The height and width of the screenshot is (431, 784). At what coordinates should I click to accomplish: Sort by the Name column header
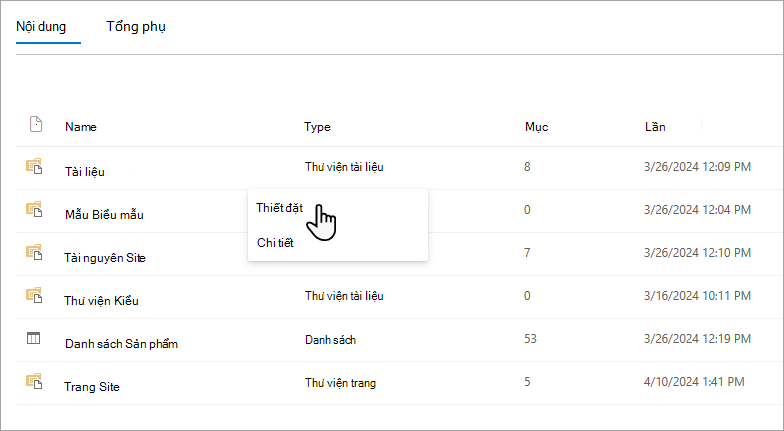tap(80, 126)
